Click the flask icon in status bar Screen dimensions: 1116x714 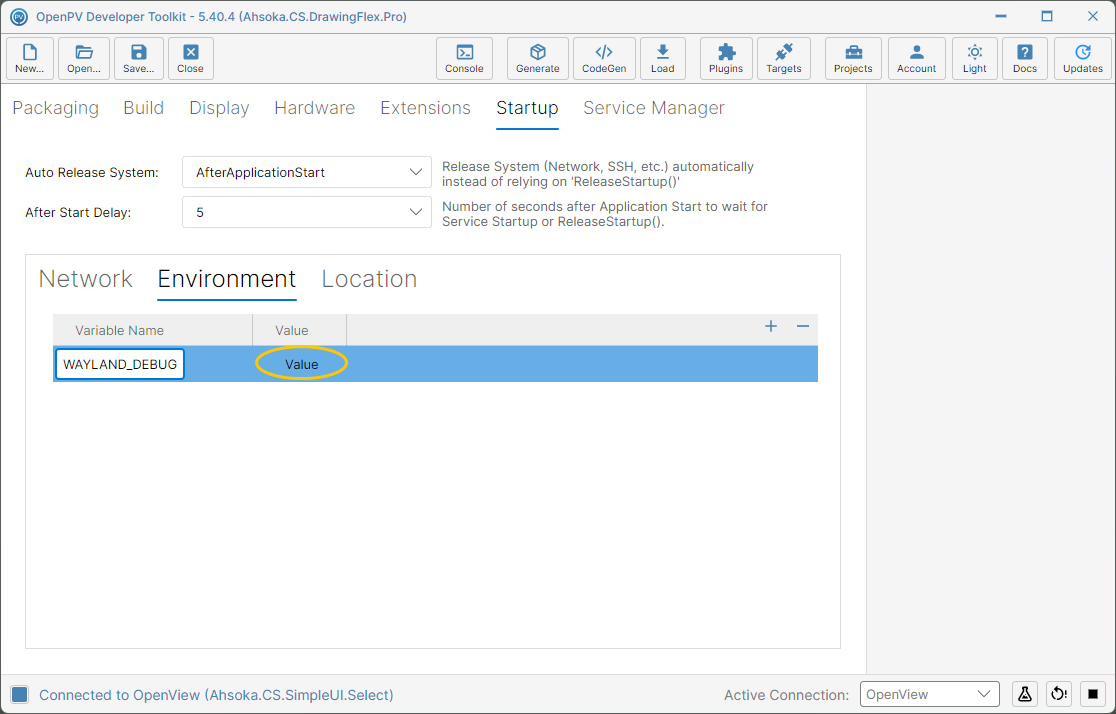tap(1025, 694)
